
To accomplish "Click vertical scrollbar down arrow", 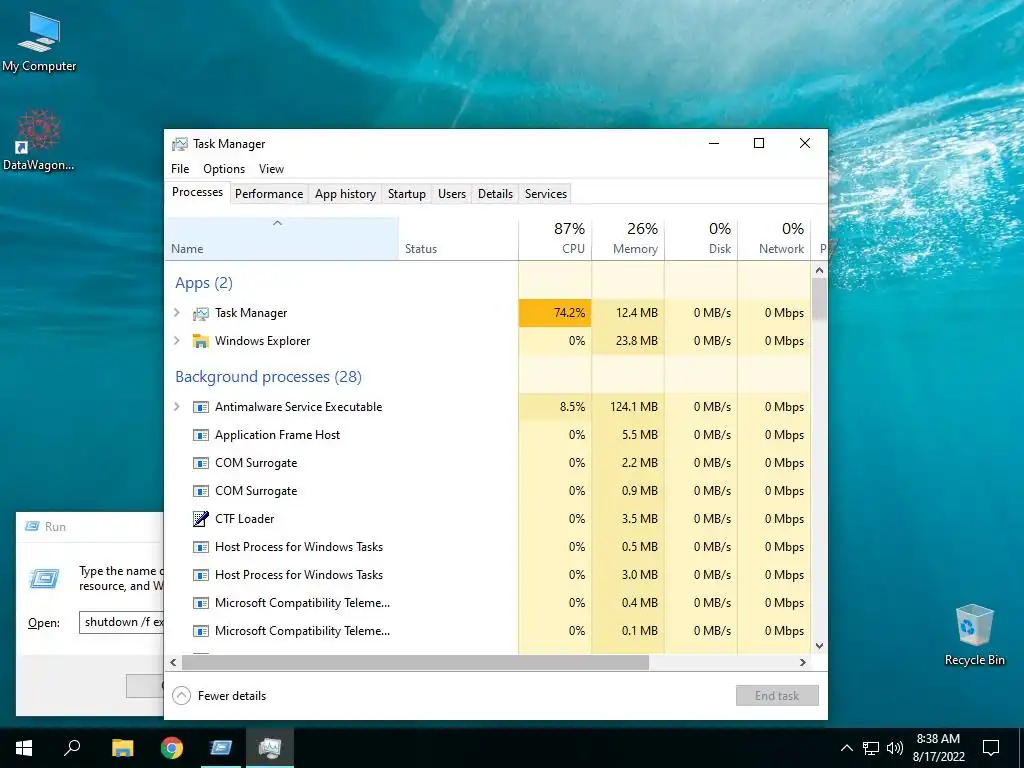I will point(820,646).
